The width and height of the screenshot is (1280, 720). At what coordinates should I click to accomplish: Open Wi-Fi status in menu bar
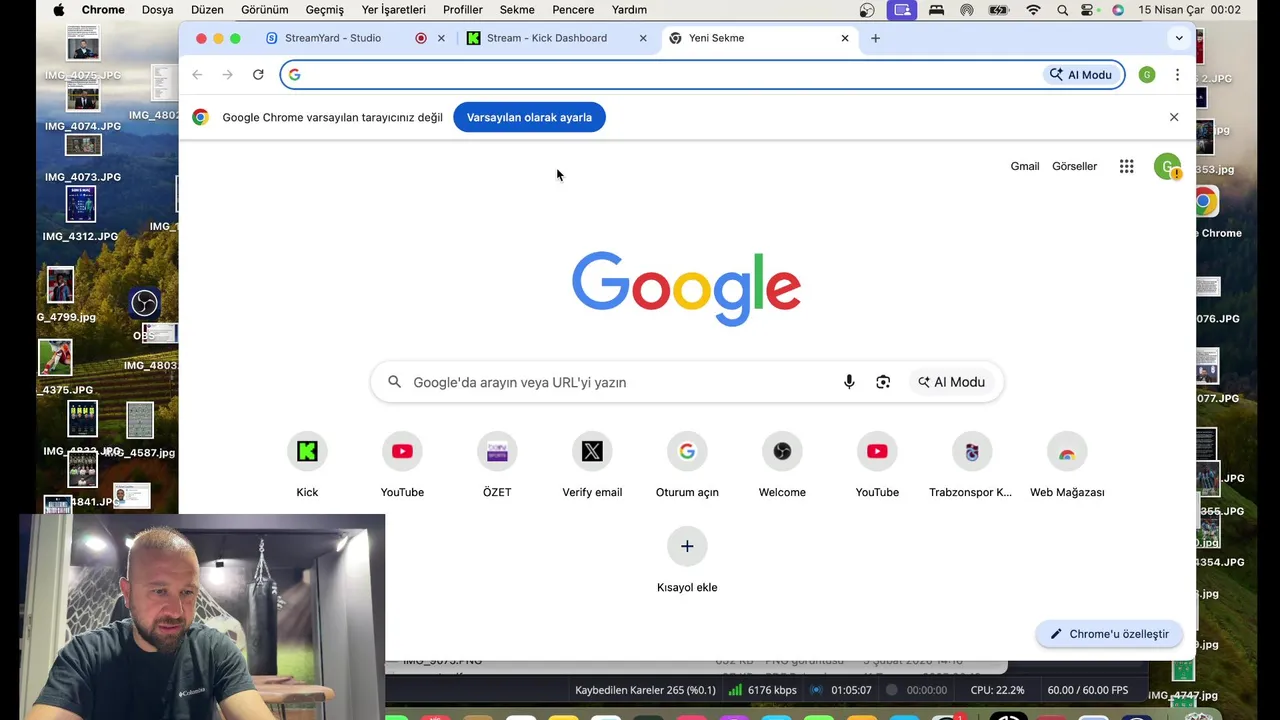1033,10
